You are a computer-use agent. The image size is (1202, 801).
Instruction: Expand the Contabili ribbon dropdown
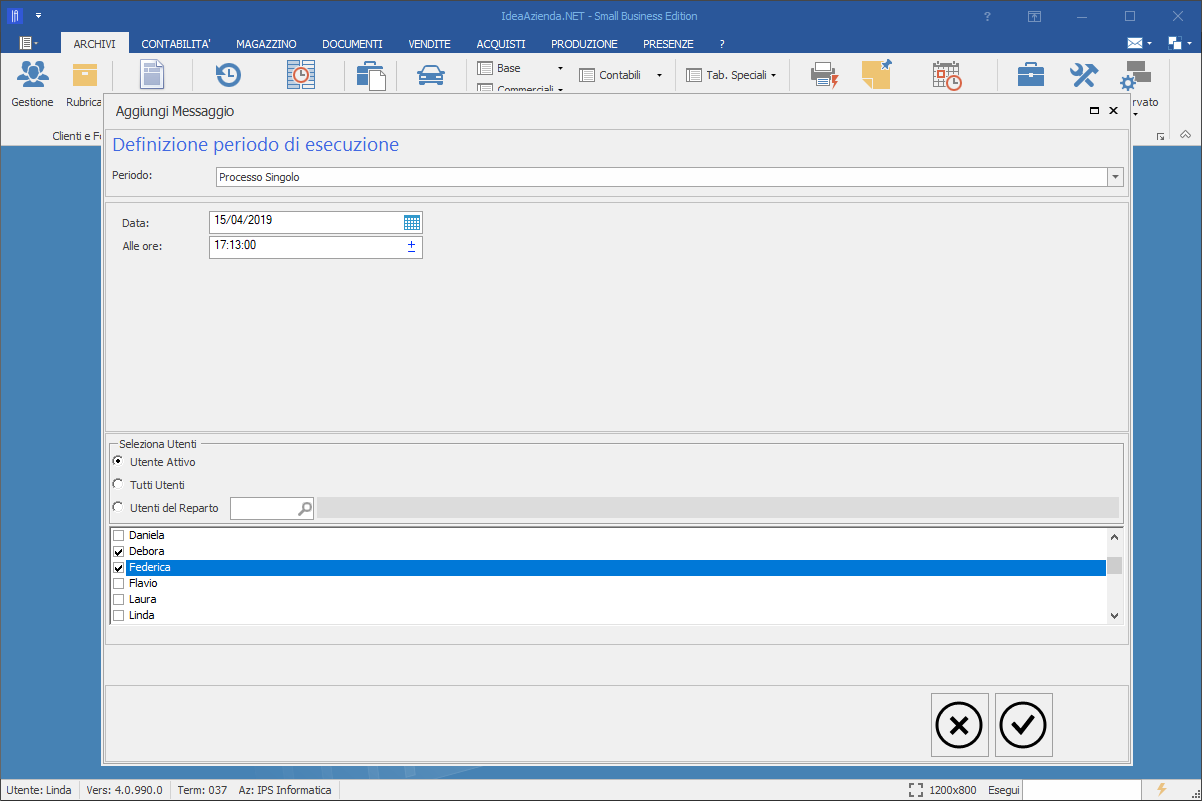coord(659,75)
